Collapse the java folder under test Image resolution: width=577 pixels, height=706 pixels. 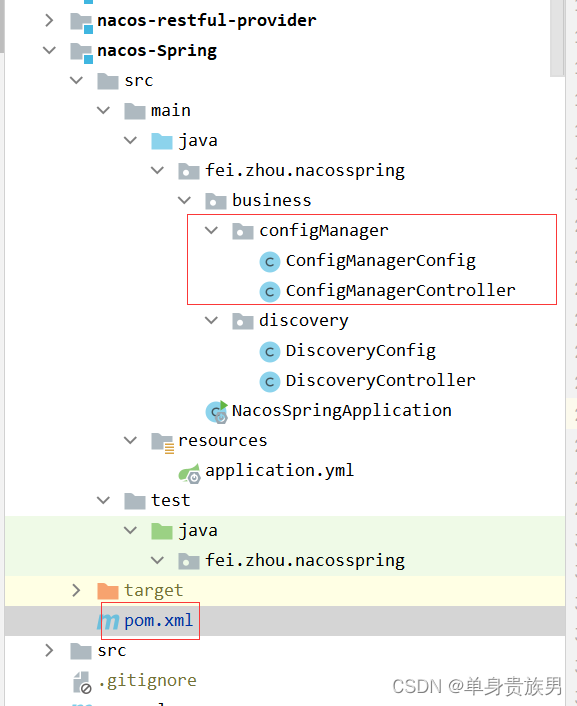coord(131,530)
